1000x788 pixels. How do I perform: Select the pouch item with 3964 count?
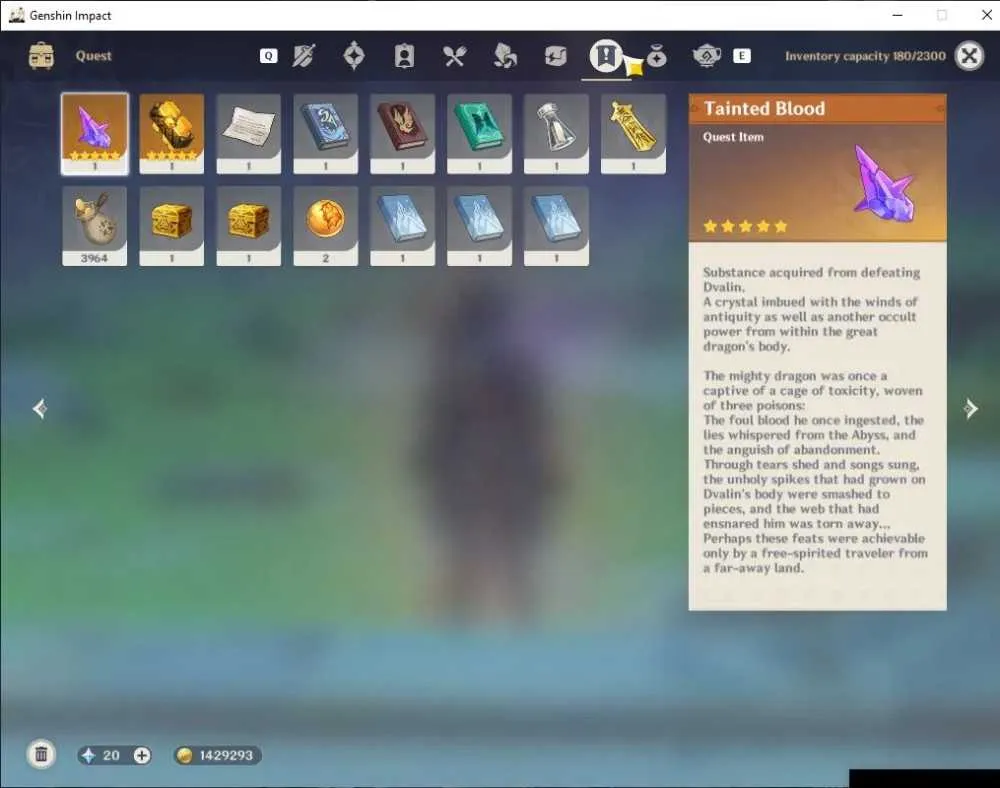(94, 226)
